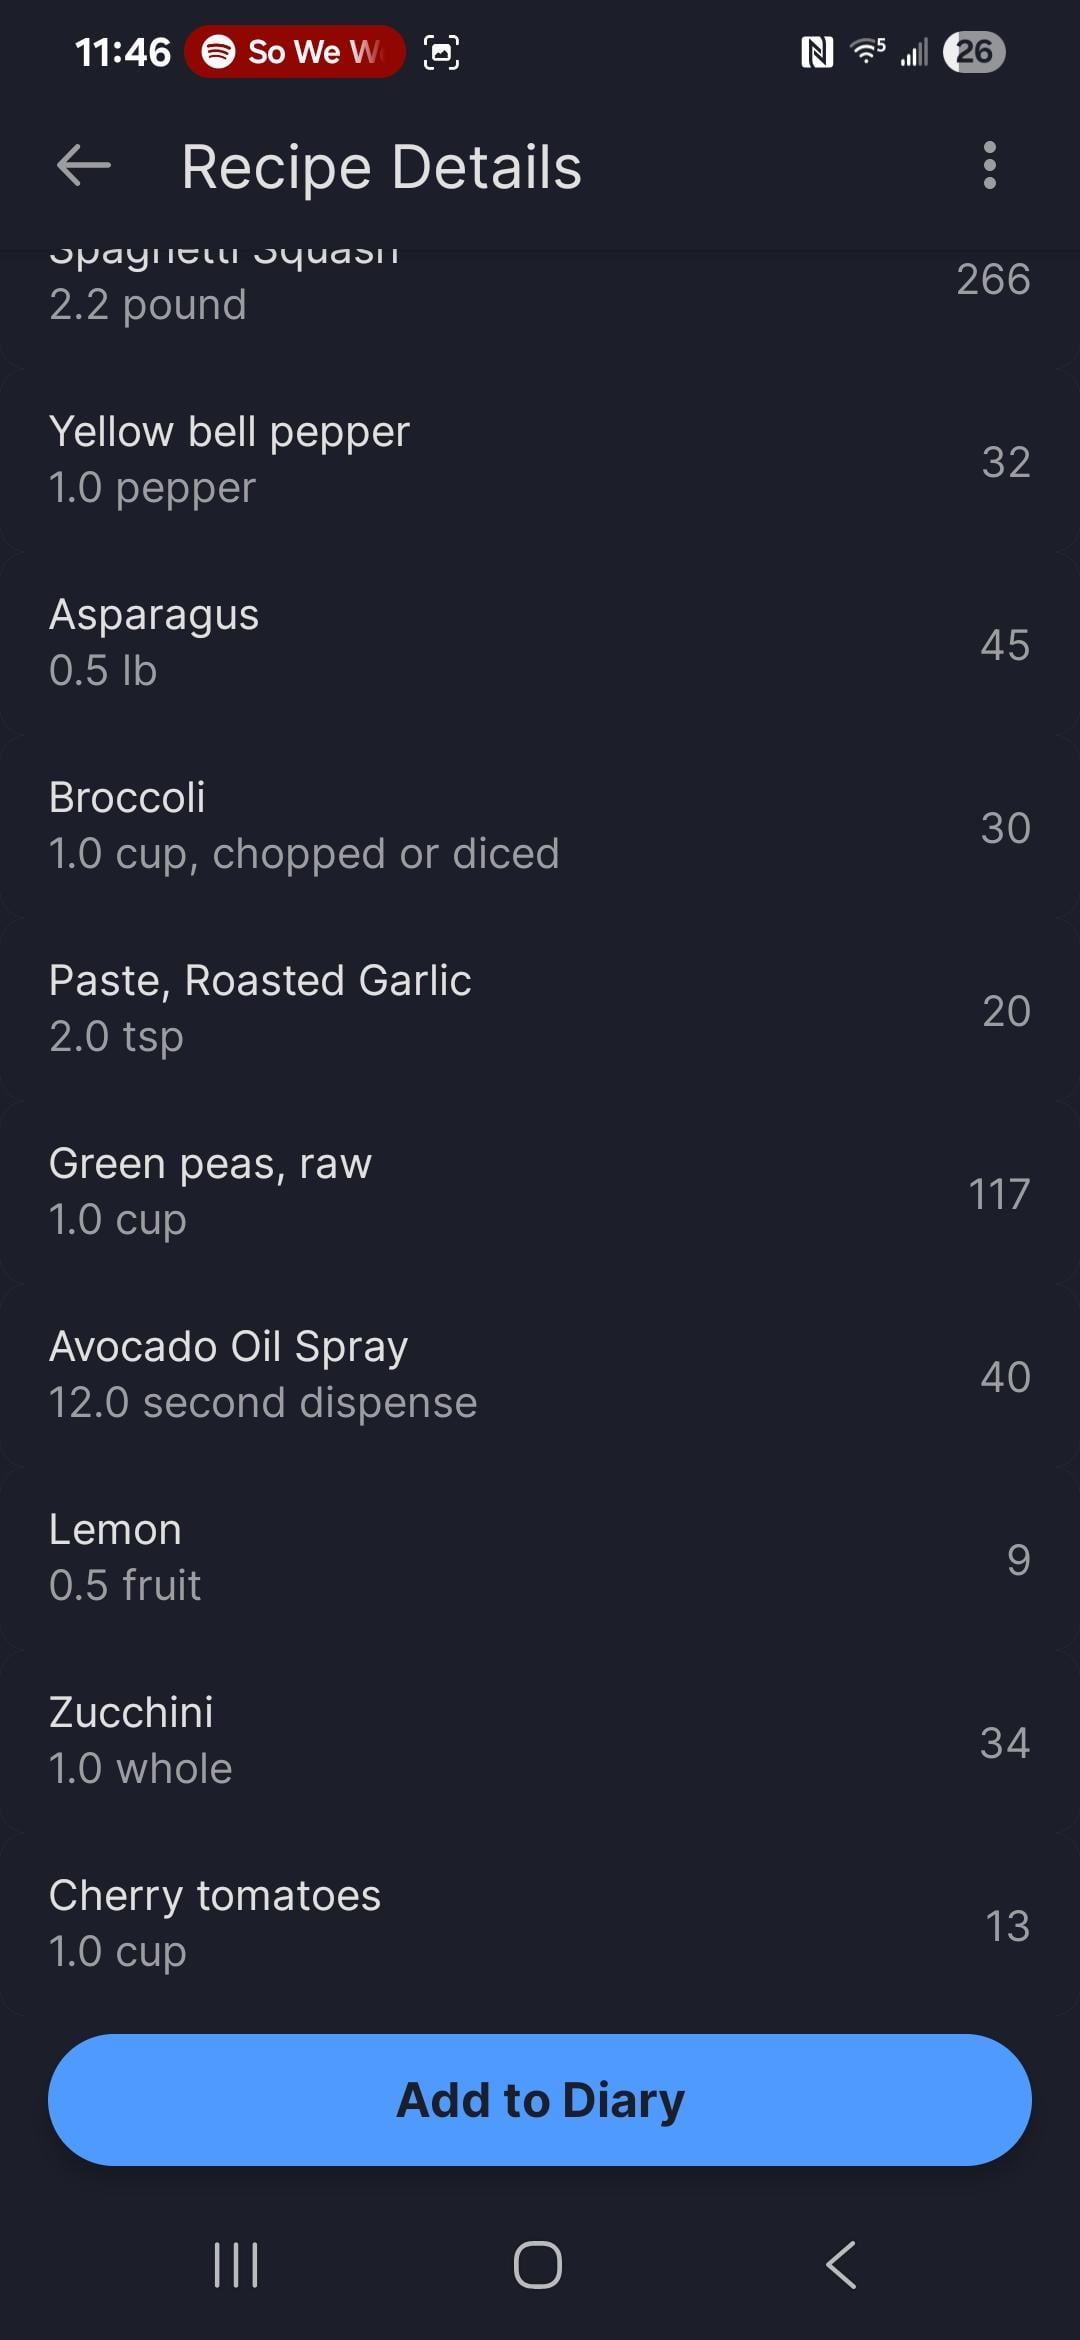Select the Asparagus ingredient row
1080x2340 pixels.
coord(540,643)
